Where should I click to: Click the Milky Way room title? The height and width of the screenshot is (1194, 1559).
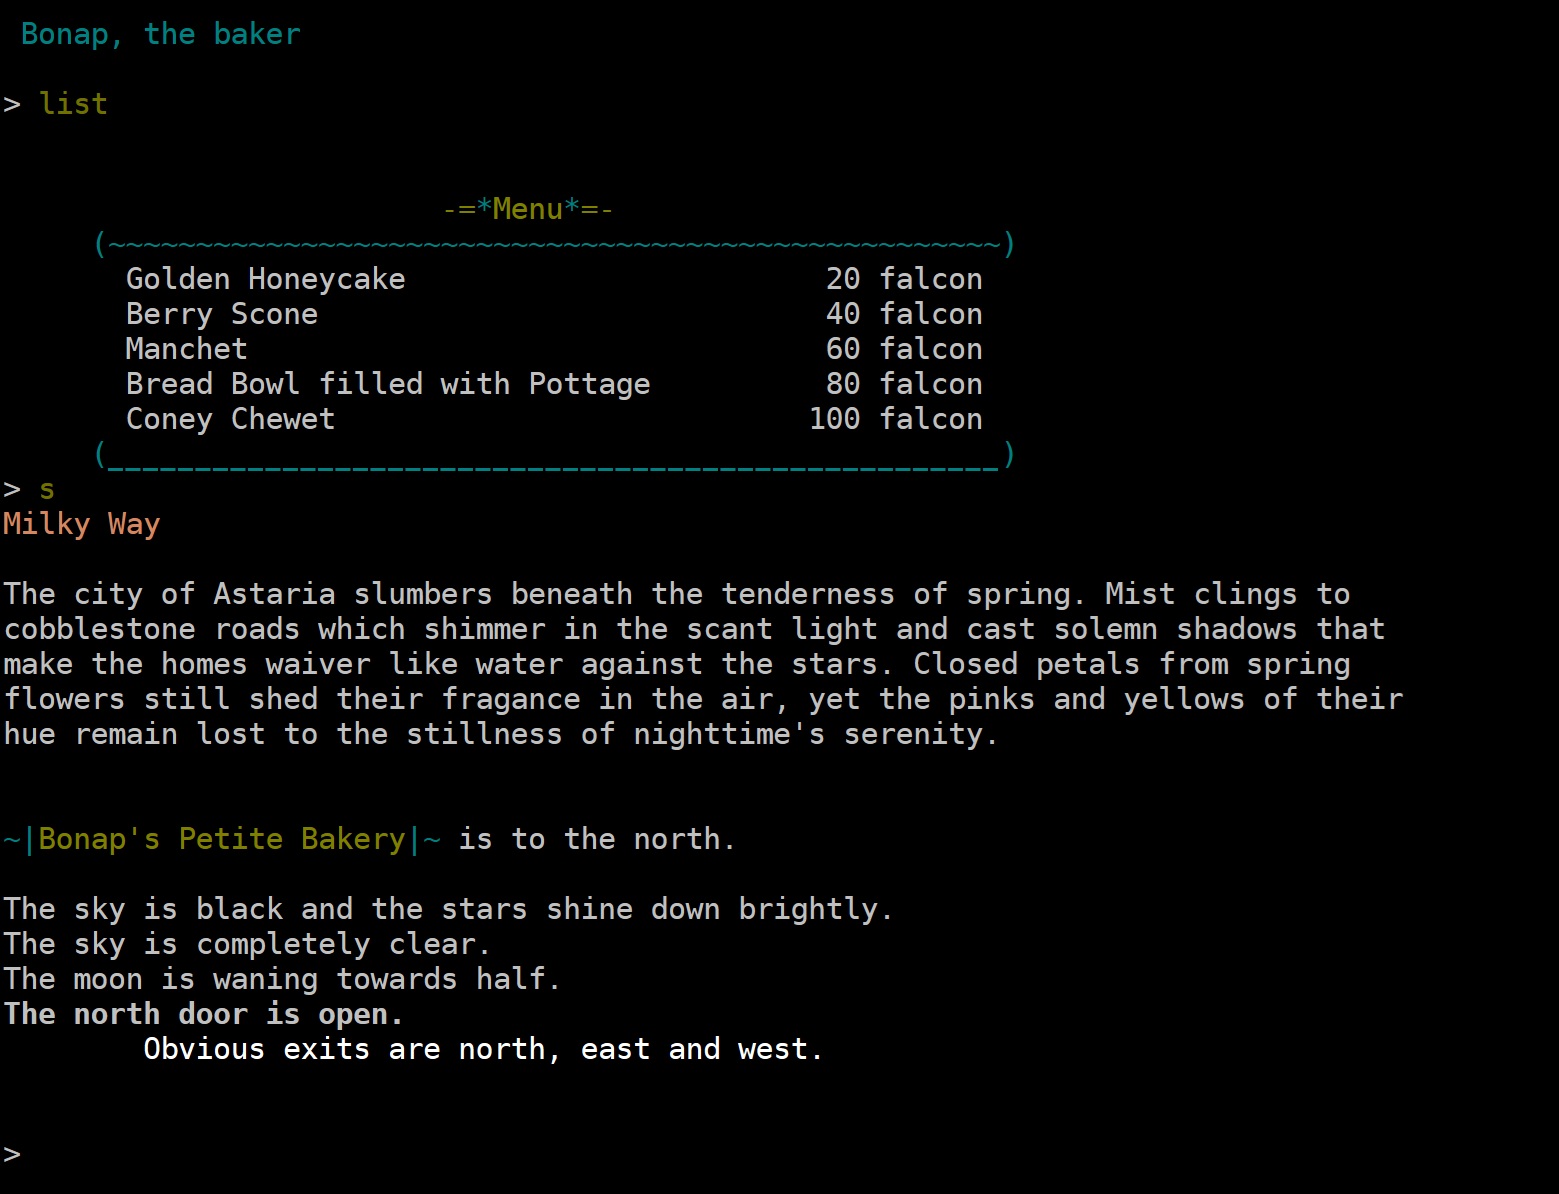tap(81, 524)
